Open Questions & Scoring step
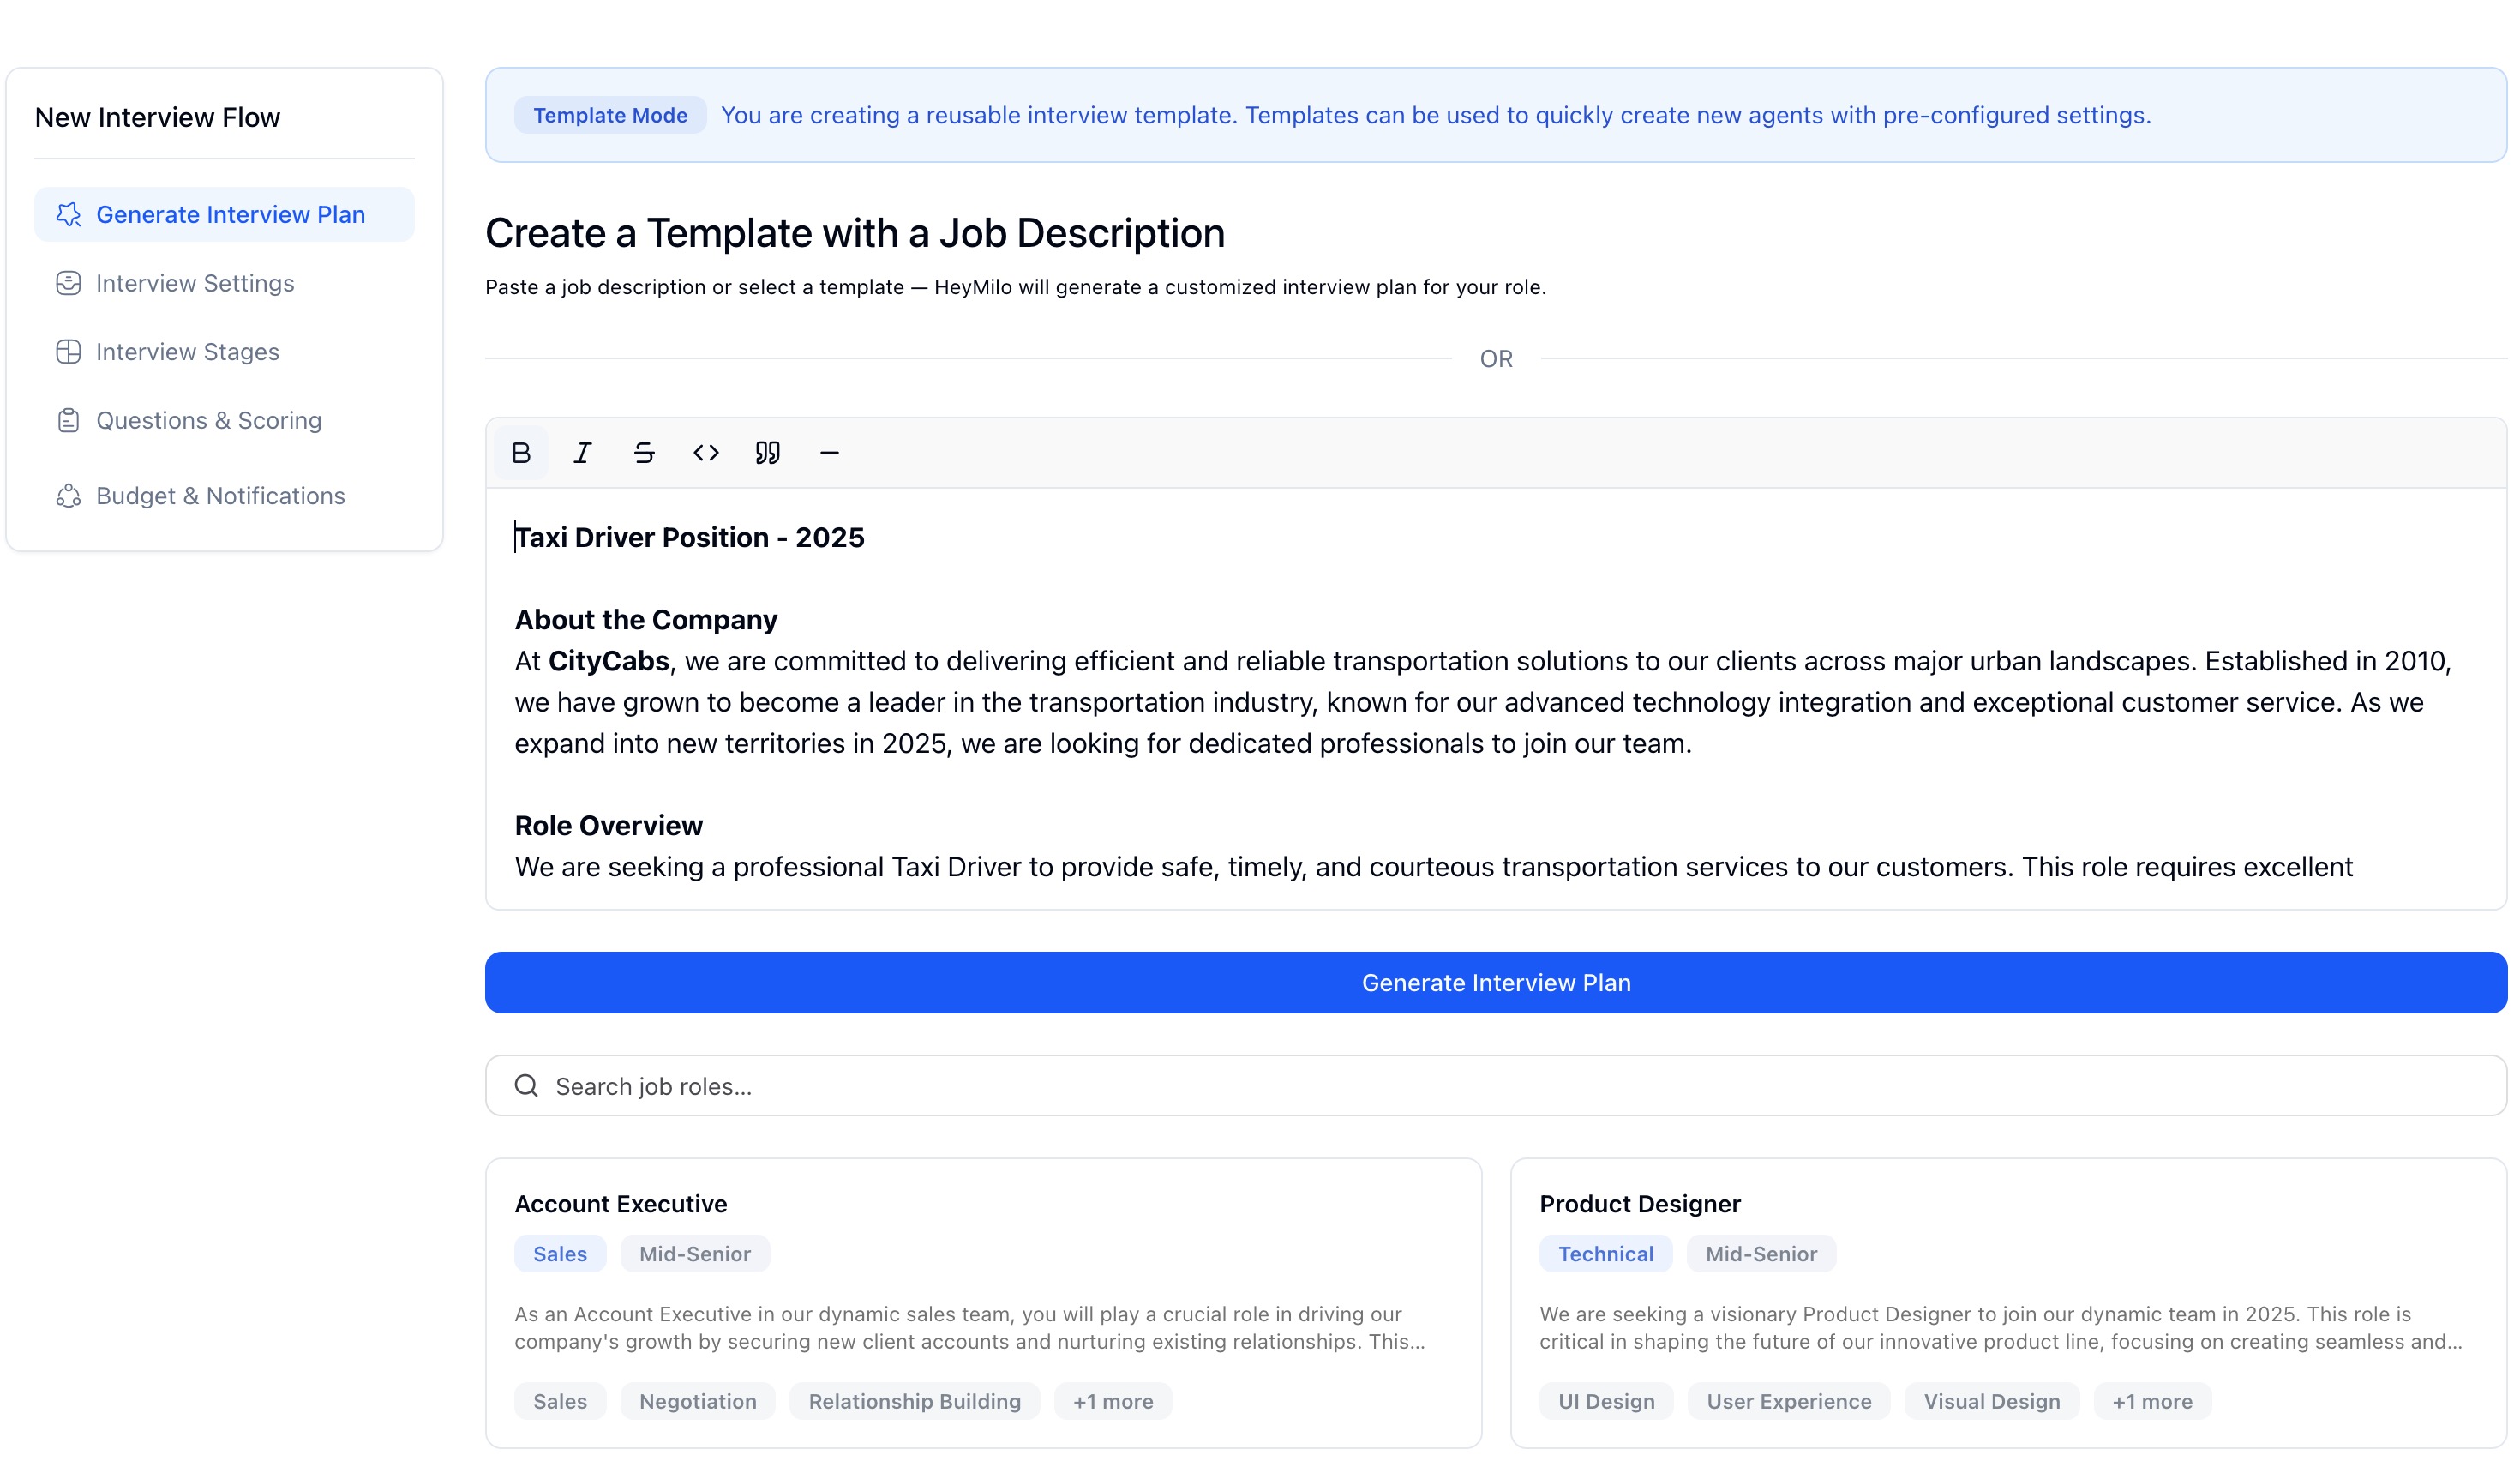The width and height of the screenshot is (2520, 1473). pyautogui.click(x=208, y=420)
